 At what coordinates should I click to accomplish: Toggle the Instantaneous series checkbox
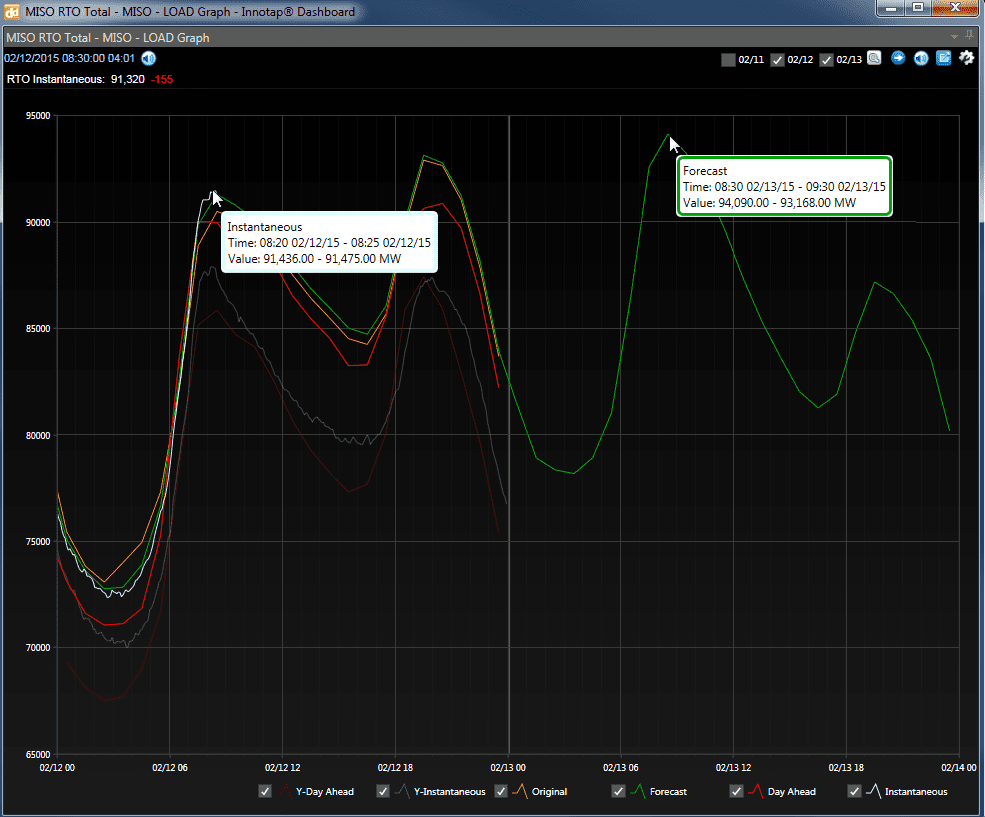(x=854, y=791)
